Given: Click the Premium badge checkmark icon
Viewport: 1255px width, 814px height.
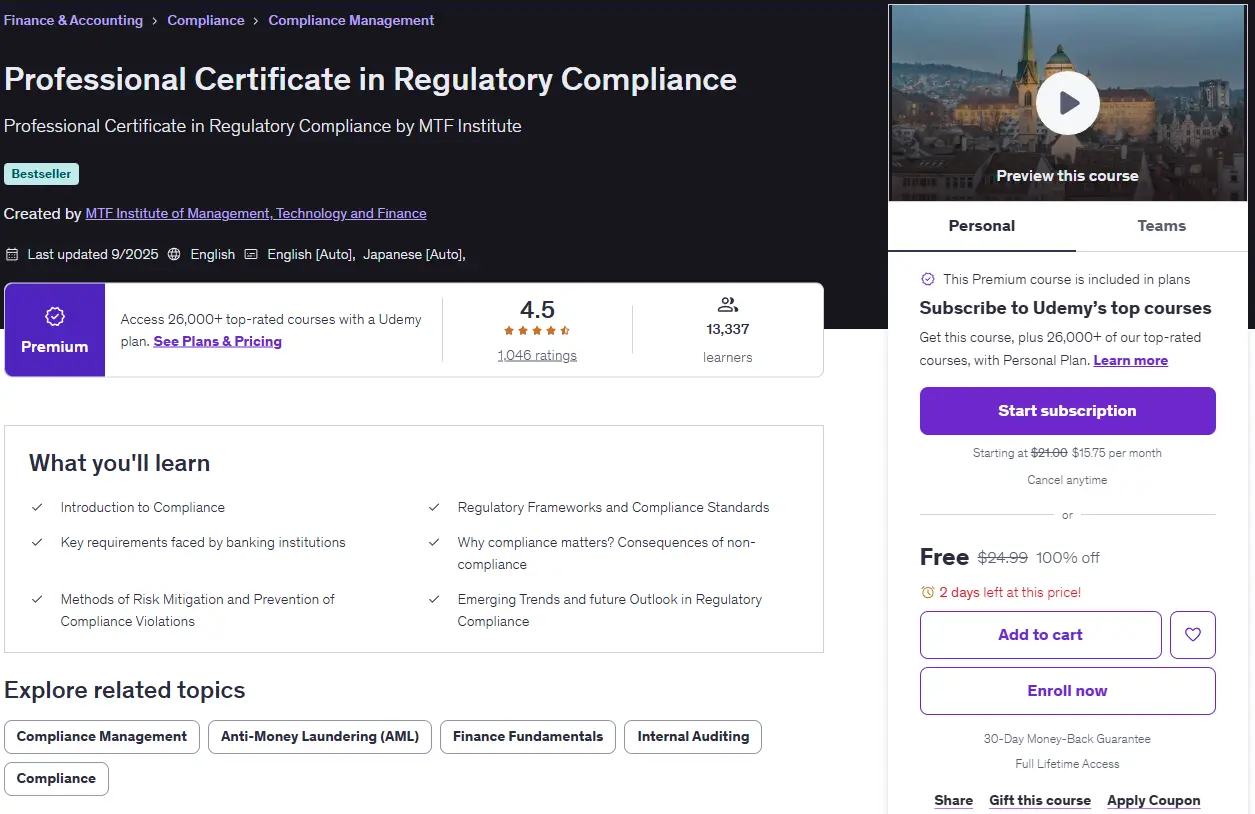Looking at the screenshot, I should (55, 316).
